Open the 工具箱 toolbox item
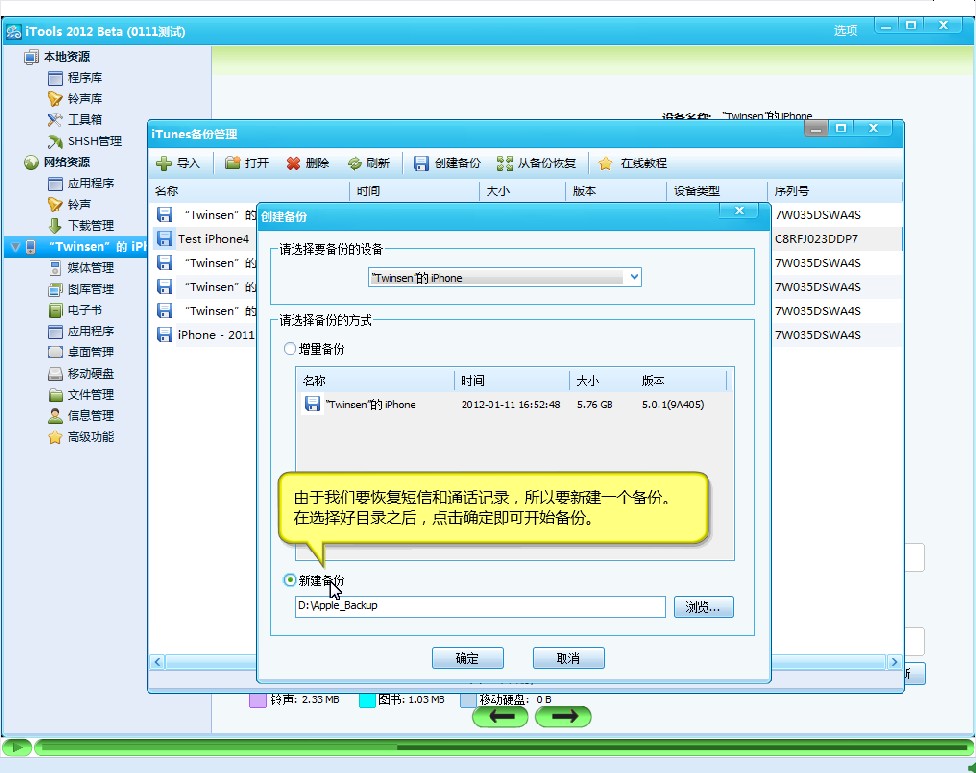This screenshot has height=773, width=976. click(x=75, y=119)
